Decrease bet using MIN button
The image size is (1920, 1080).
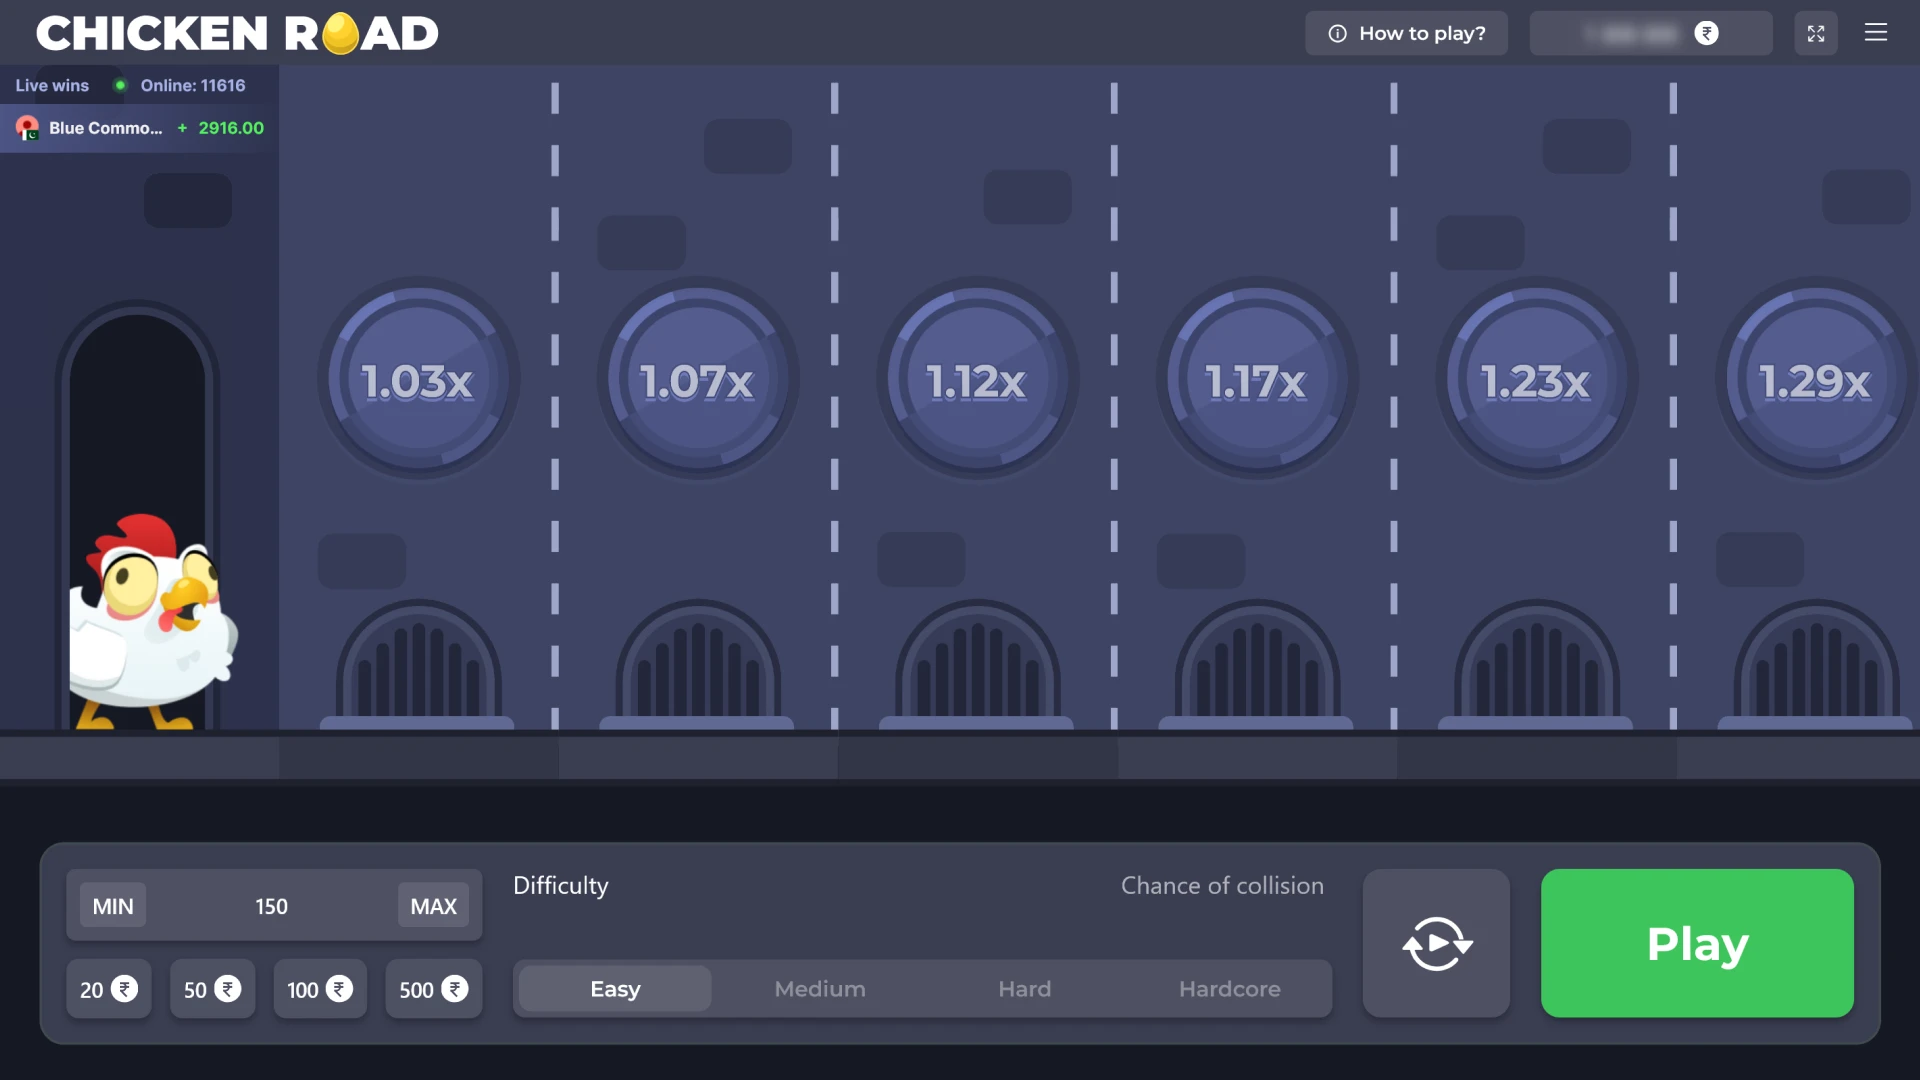(112, 906)
